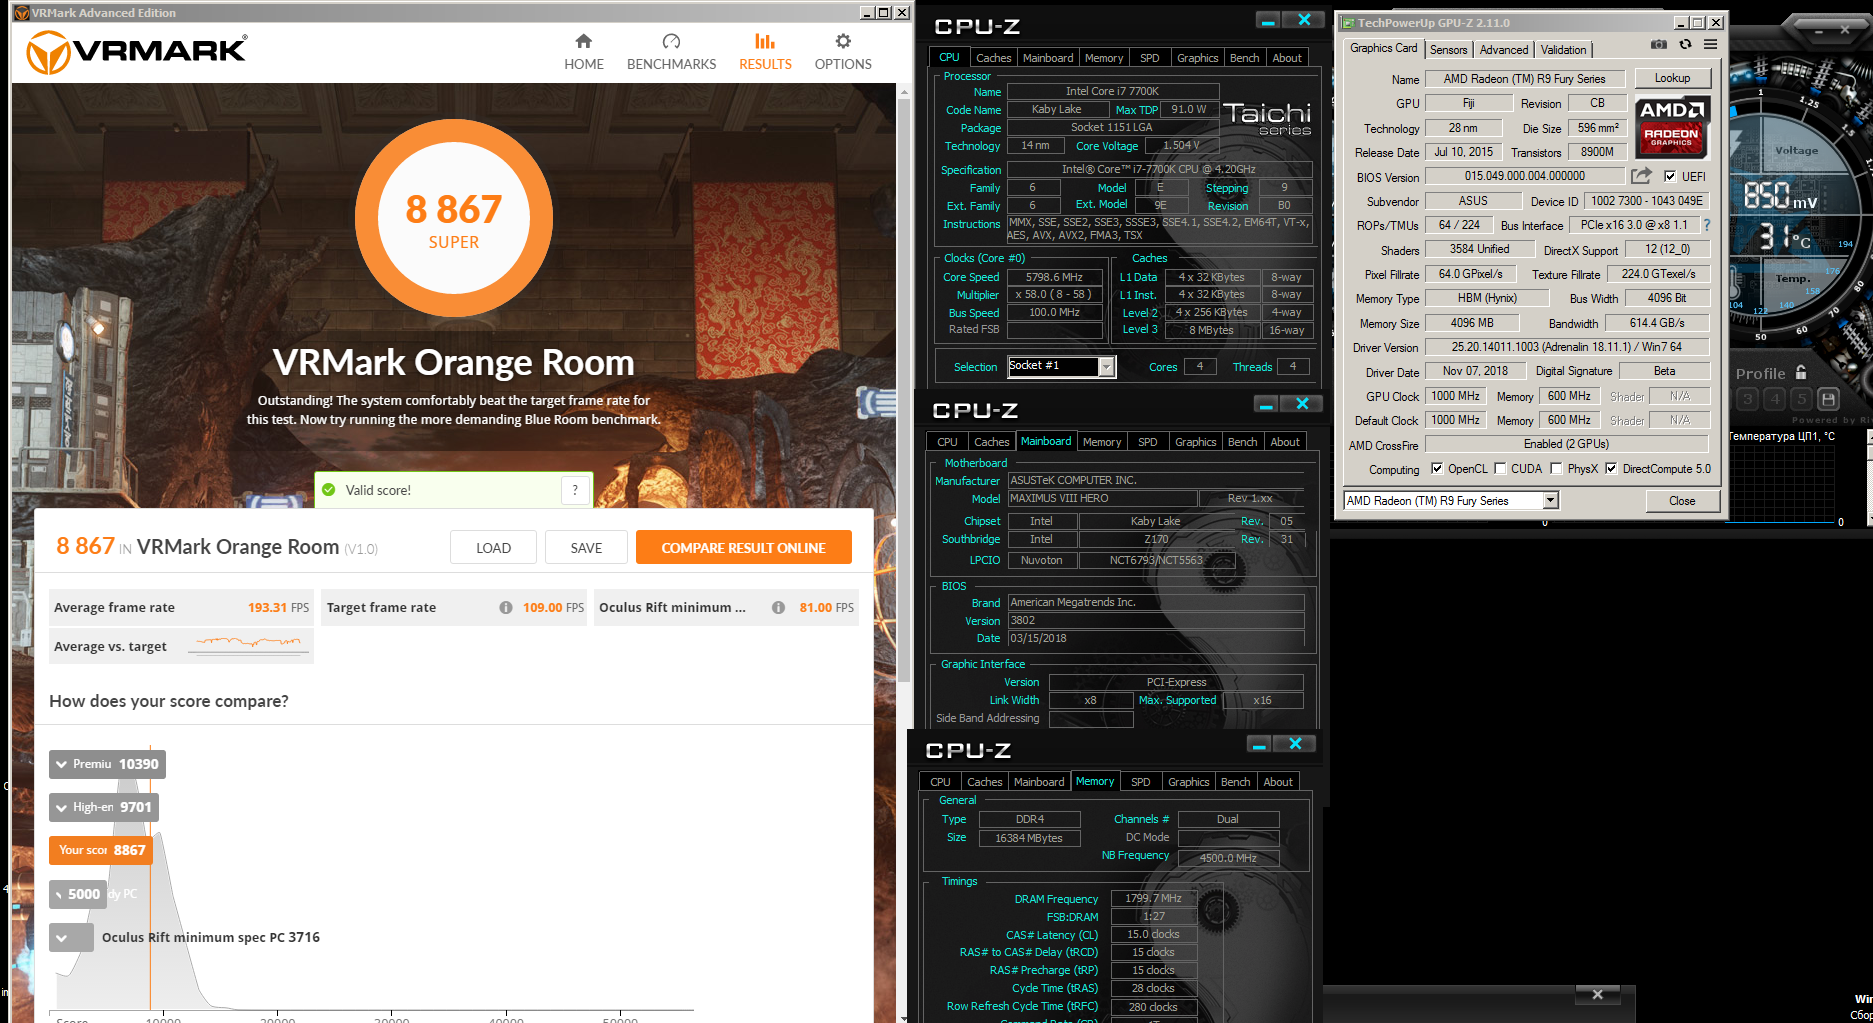Click Close button in GPU-Z
1873x1023 pixels.
[1682, 501]
